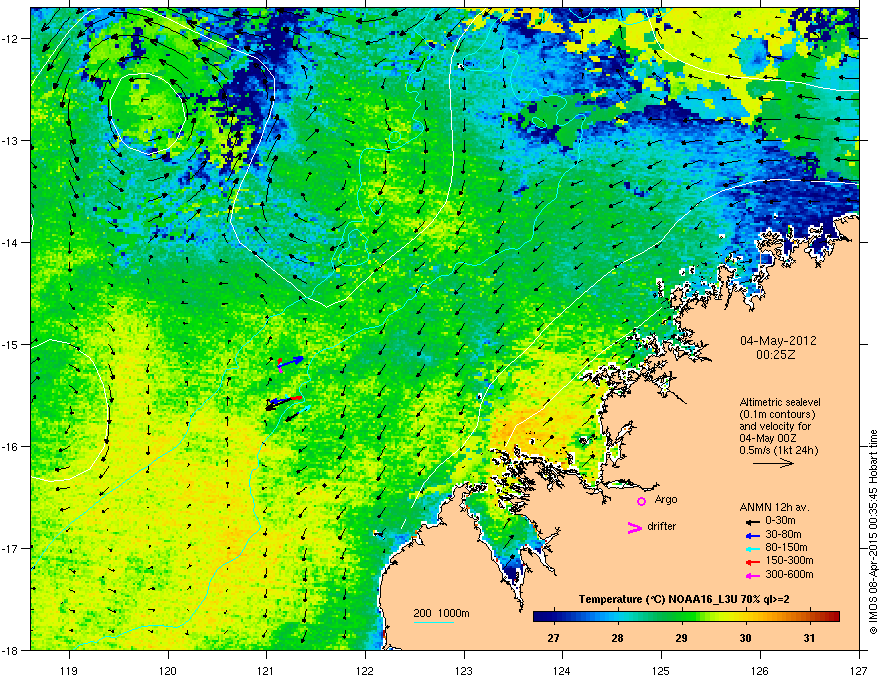Click the '300-600m' depth label
The width and height of the screenshot is (880, 680).
[x=789, y=574]
